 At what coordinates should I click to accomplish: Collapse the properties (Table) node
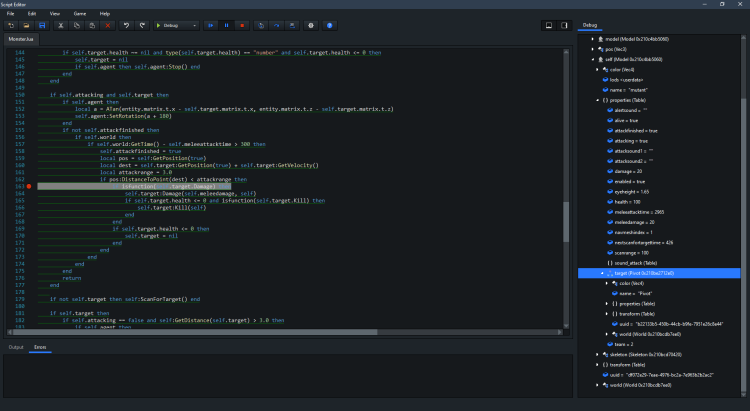pyautogui.click(x=598, y=101)
